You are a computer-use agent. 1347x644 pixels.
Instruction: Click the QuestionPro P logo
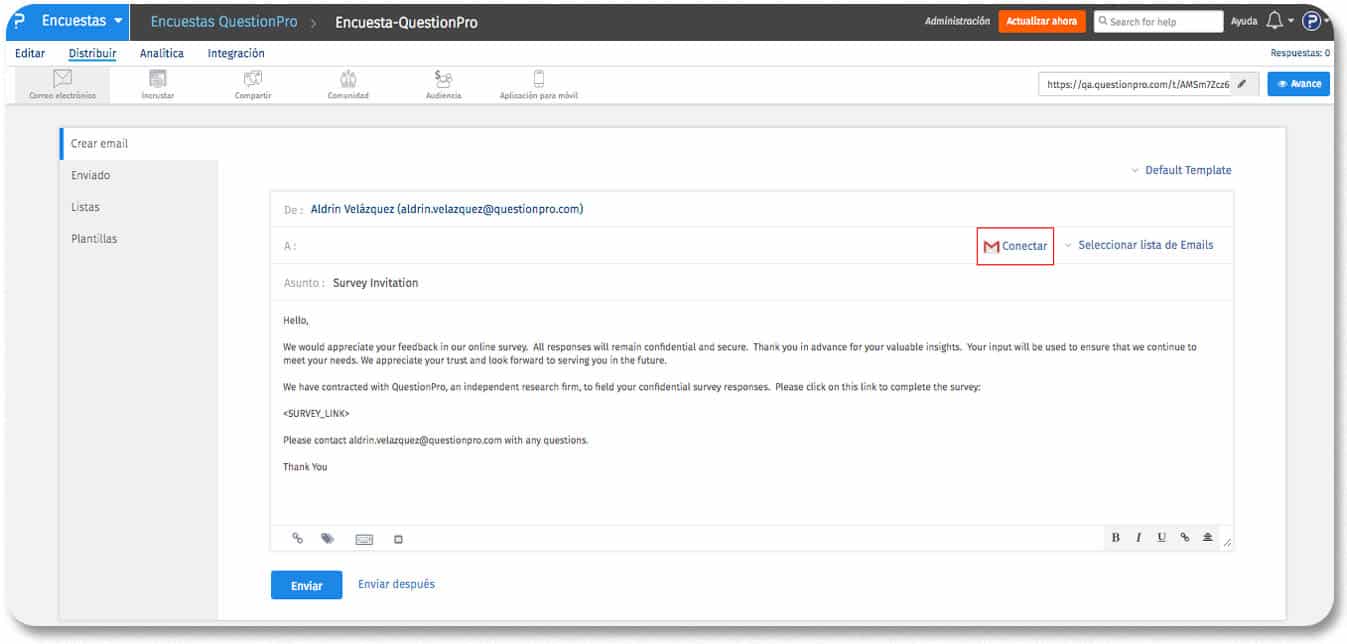[x=19, y=21]
